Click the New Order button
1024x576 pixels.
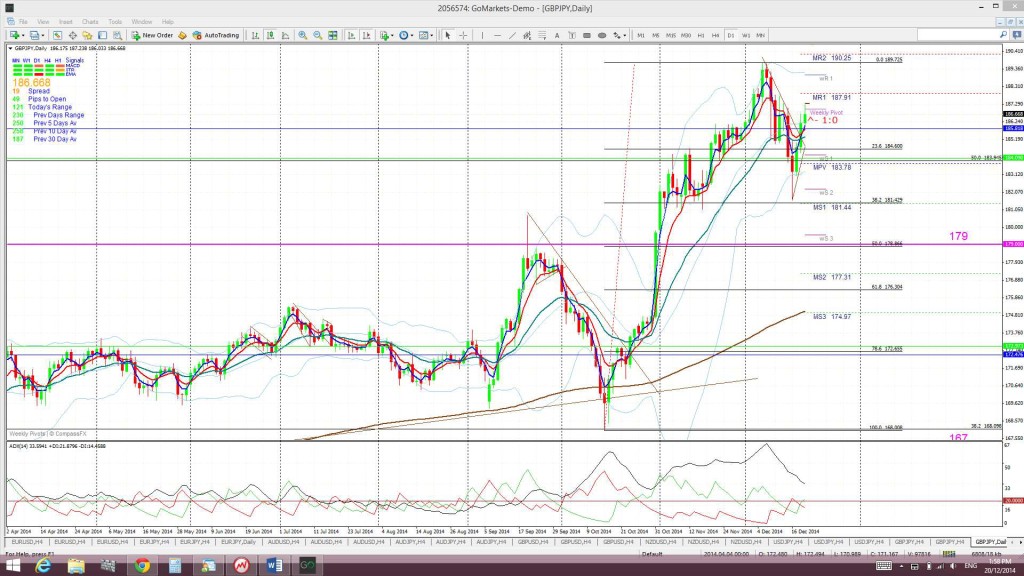point(152,35)
